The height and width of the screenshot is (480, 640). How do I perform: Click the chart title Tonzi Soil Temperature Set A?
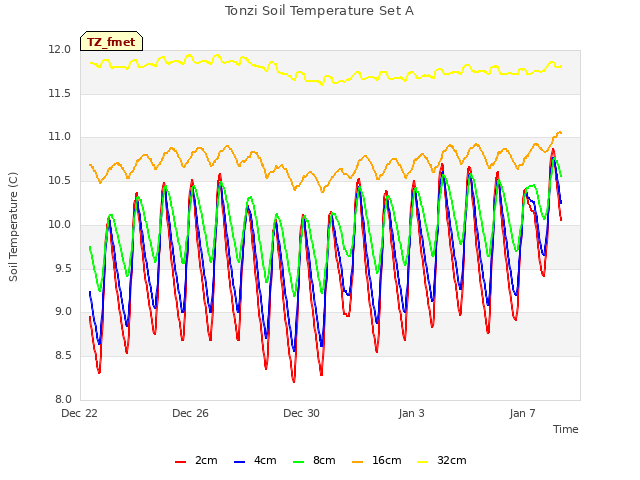click(x=319, y=11)
